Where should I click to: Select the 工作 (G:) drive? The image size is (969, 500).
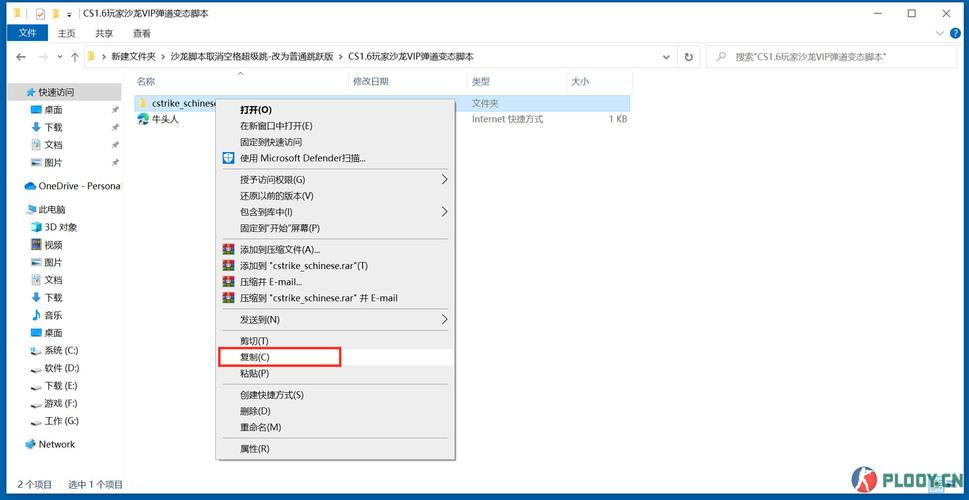[62, 421]
